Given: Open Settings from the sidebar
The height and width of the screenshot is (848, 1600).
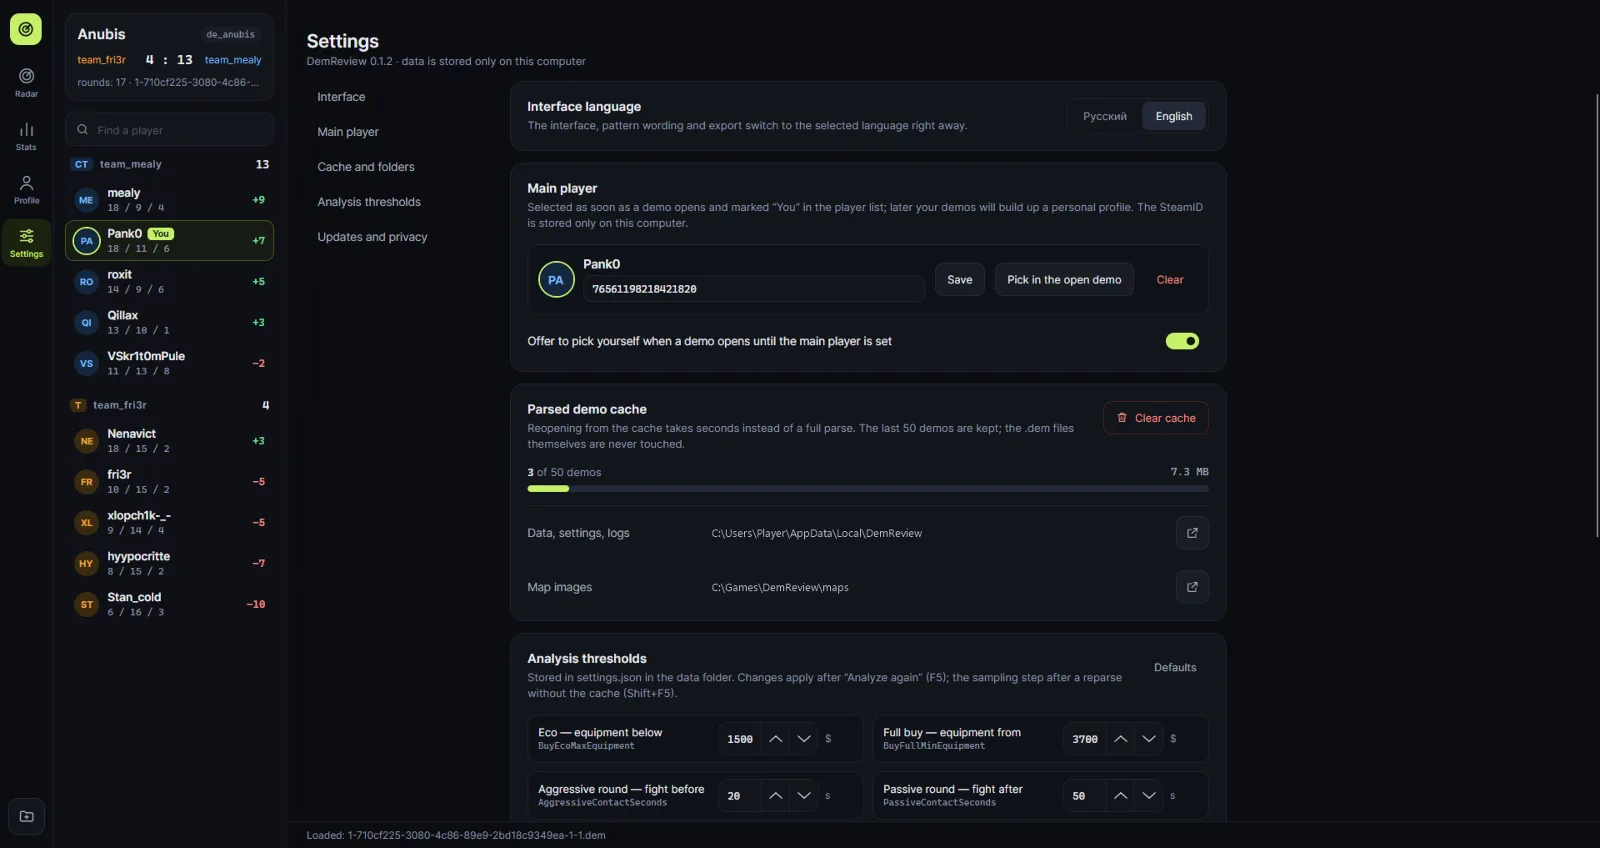Looking at the screenshot, I should (x=26, y=242).
